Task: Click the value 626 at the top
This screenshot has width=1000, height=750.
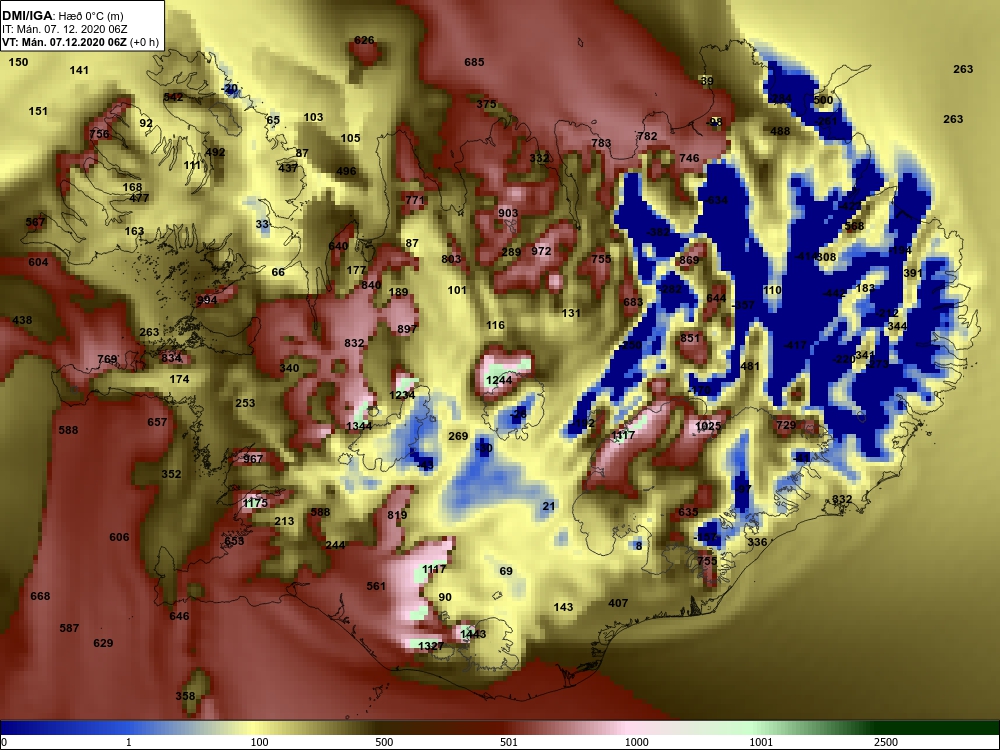Action: point(364,40)
